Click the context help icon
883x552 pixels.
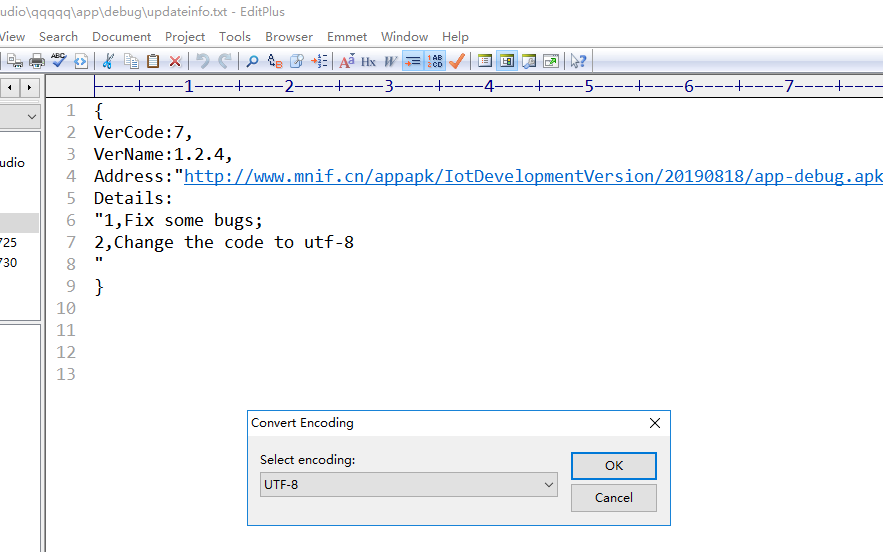pos(578,61)
